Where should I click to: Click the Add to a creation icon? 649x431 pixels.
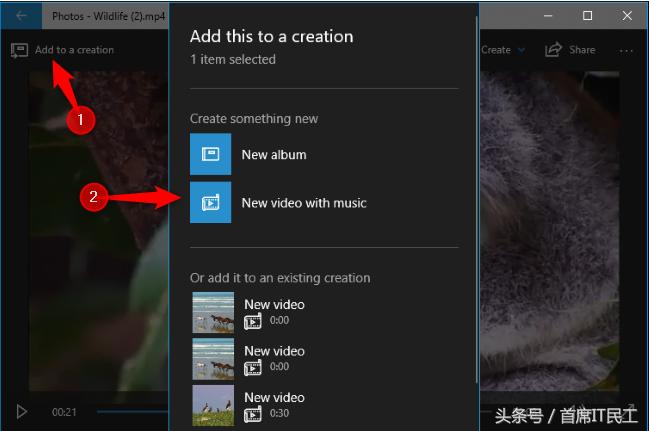[19, 51]
